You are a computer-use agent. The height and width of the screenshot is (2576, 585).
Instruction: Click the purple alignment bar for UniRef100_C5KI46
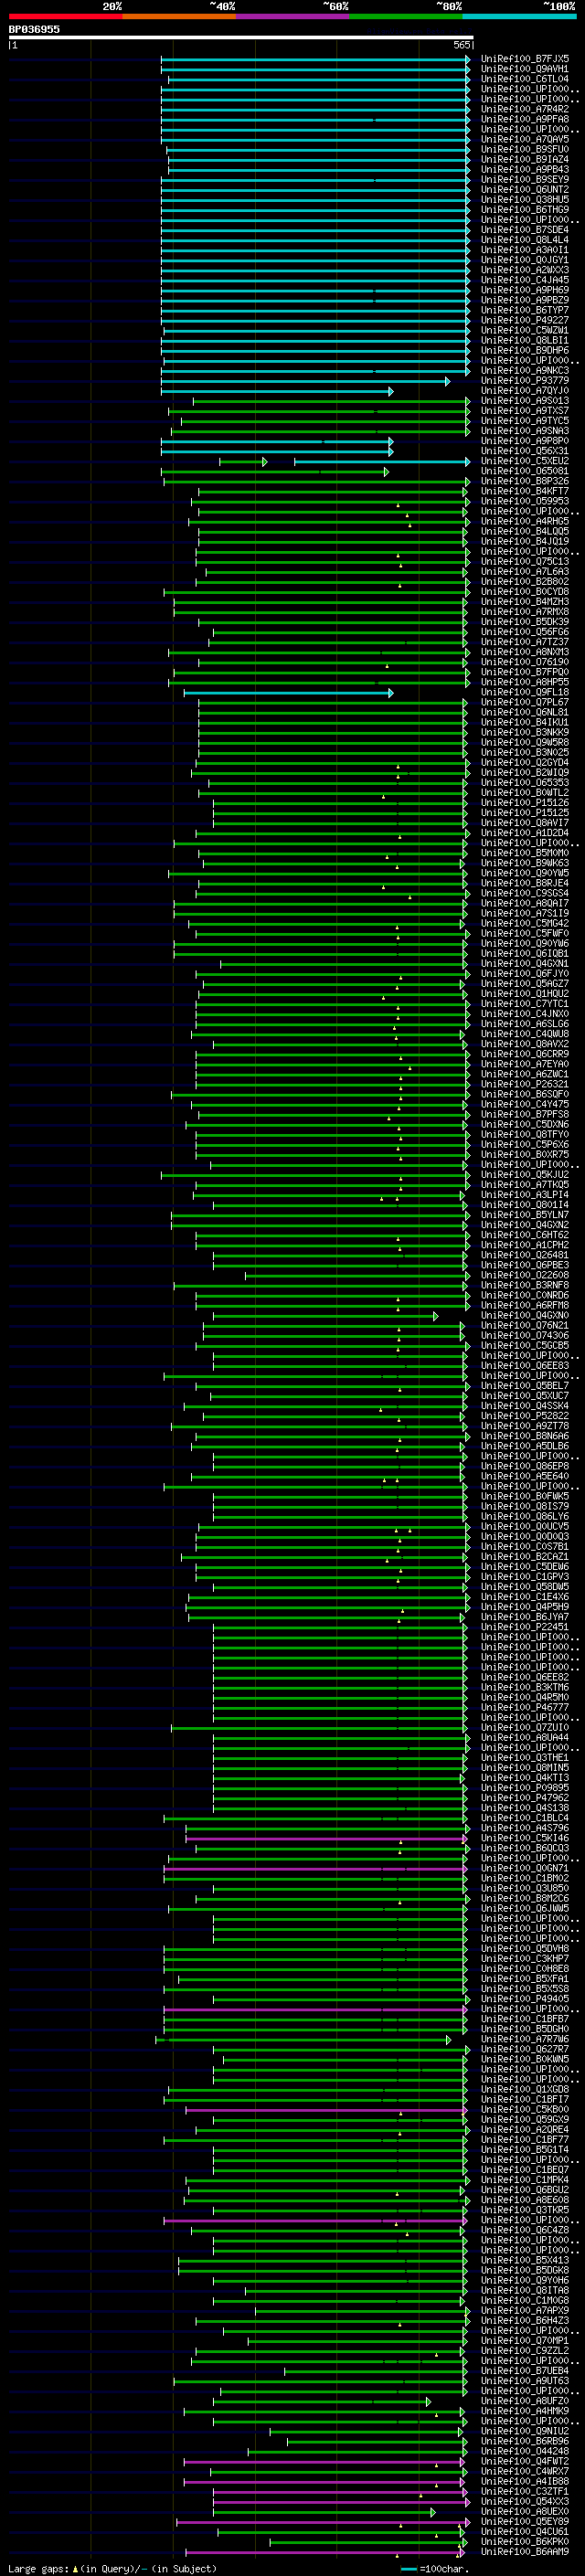[x=327, y=1838]
